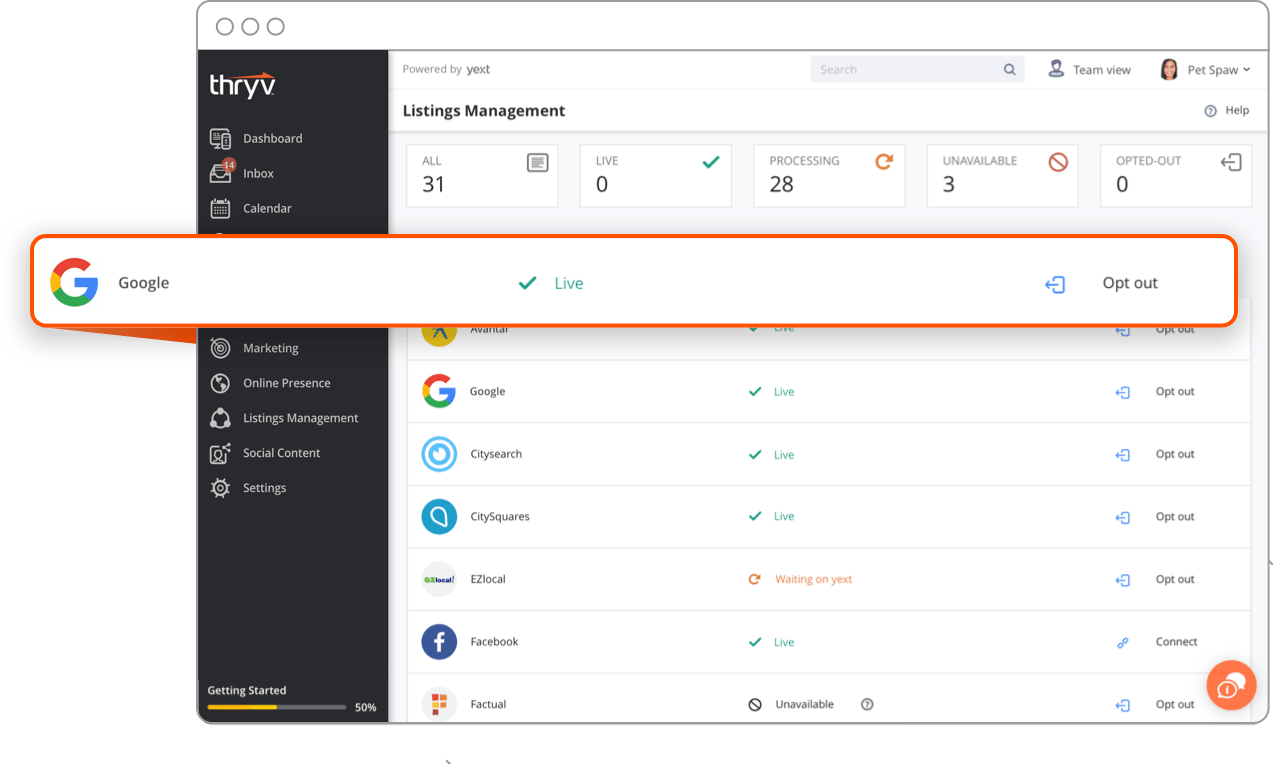This screenshot has width=1274, height=764.
Task: Click 'Waiting on yext' status for EZlocal
Action: (x=813, y=579)
